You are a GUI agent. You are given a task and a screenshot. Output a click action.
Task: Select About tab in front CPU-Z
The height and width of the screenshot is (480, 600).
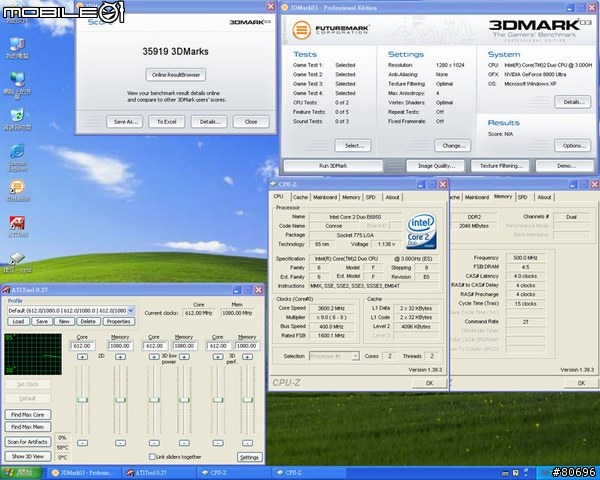[x=392, y=197]
